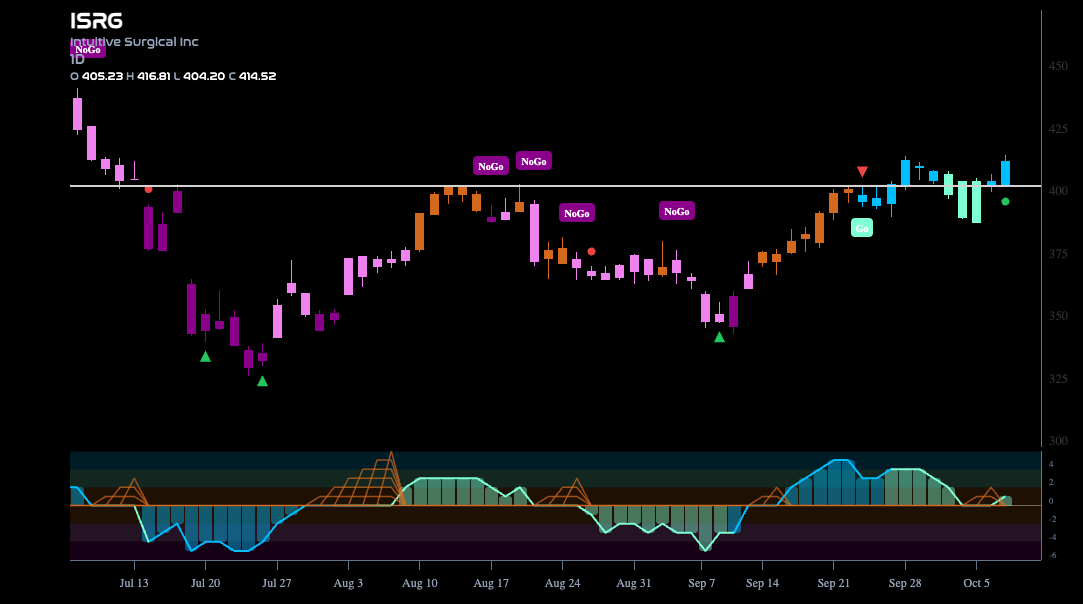Click the white horizontal price line at 400

(555, 186)
